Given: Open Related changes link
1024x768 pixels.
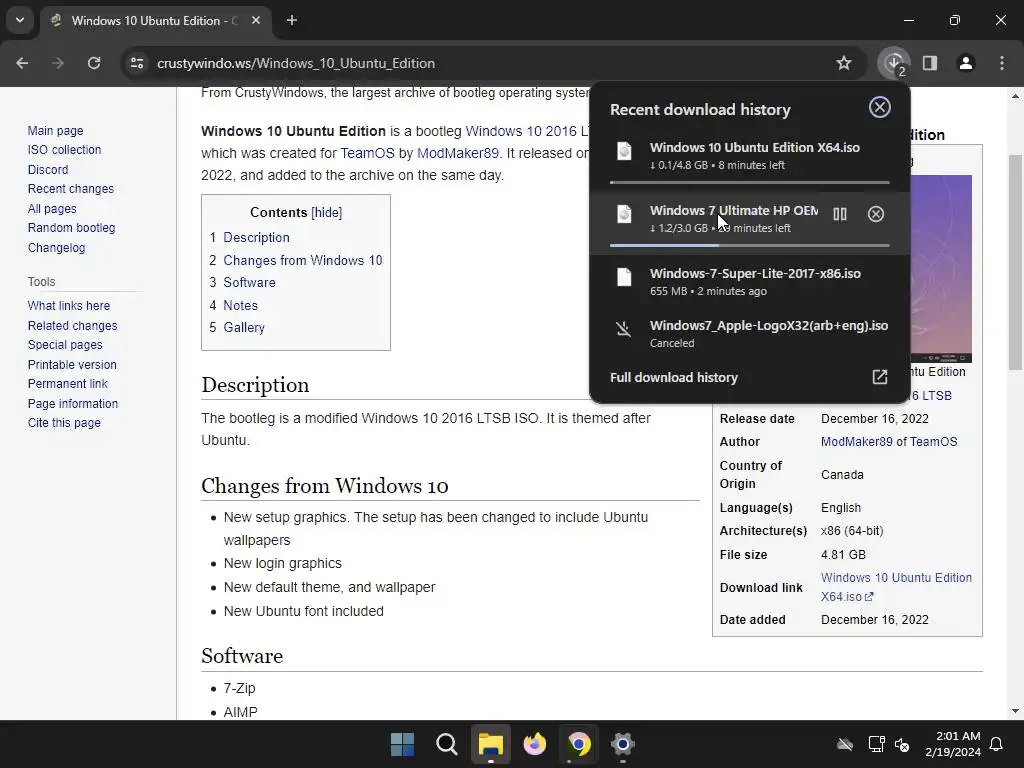Looking at the screenshot, I should [72, 325].
